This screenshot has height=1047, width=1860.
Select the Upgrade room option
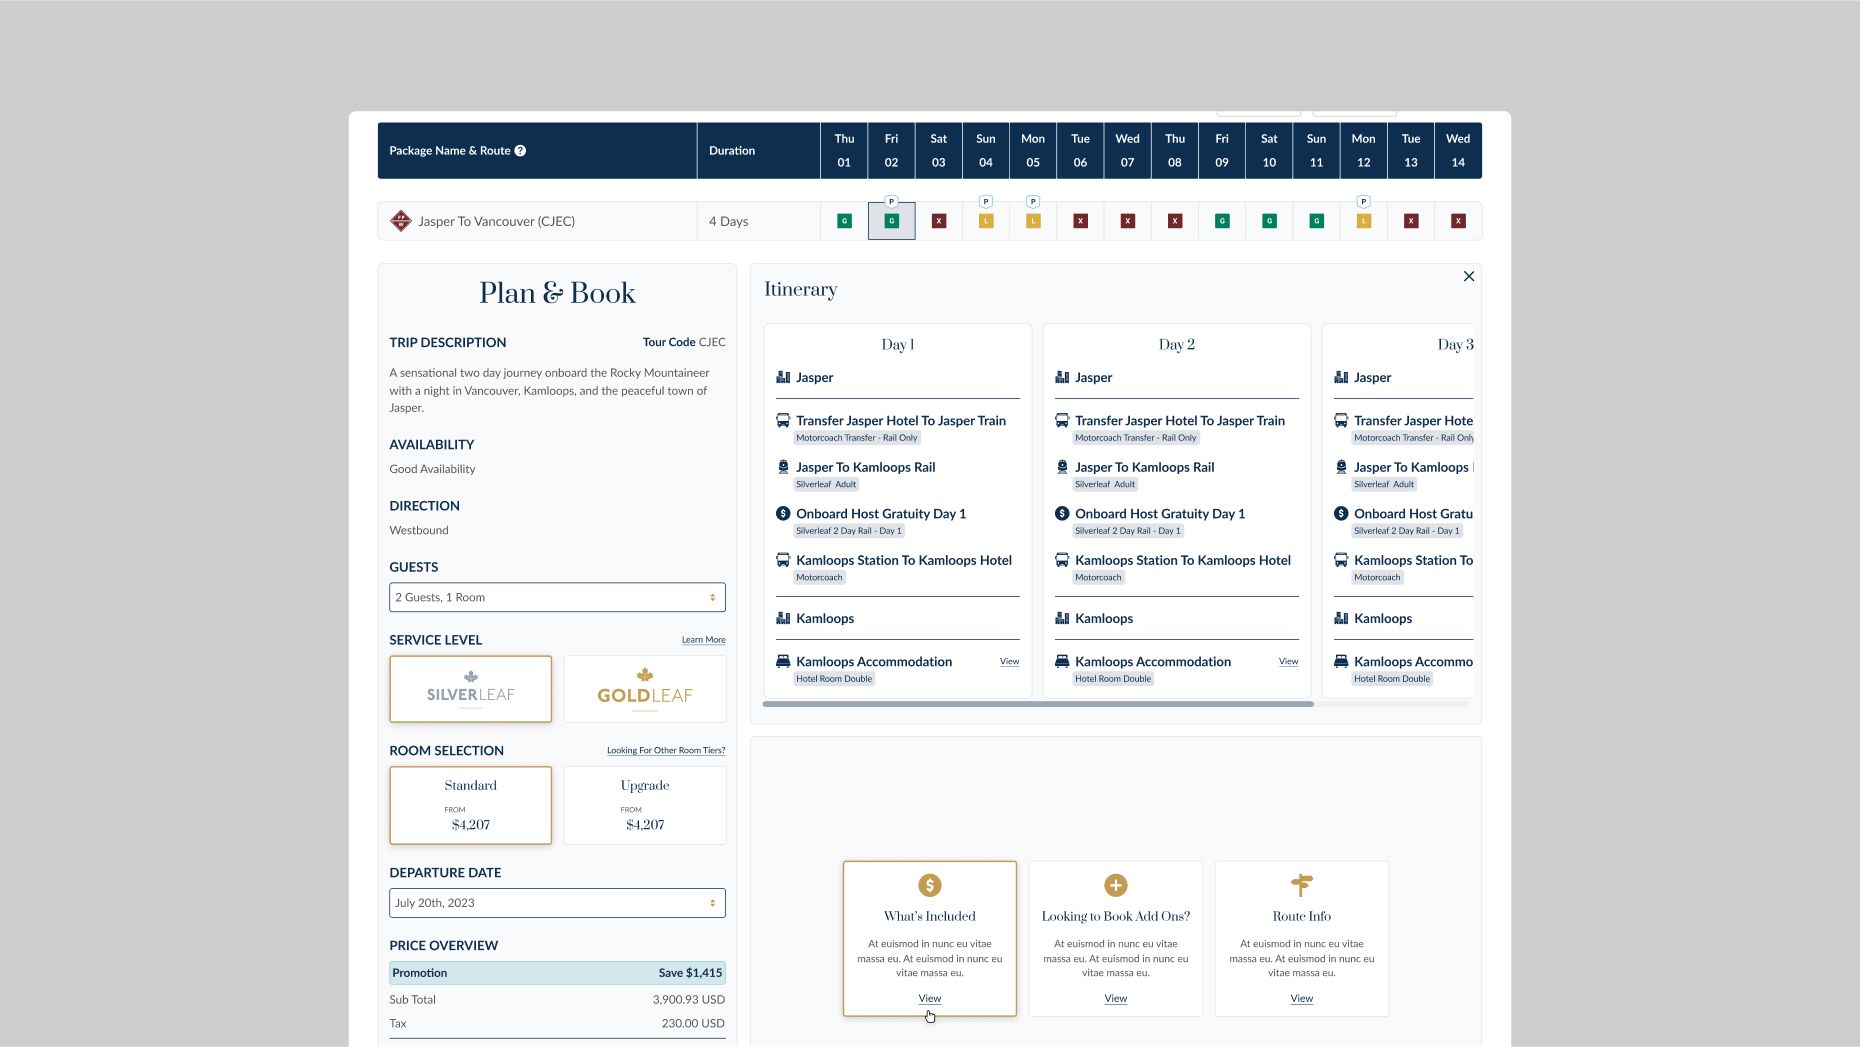645,805
